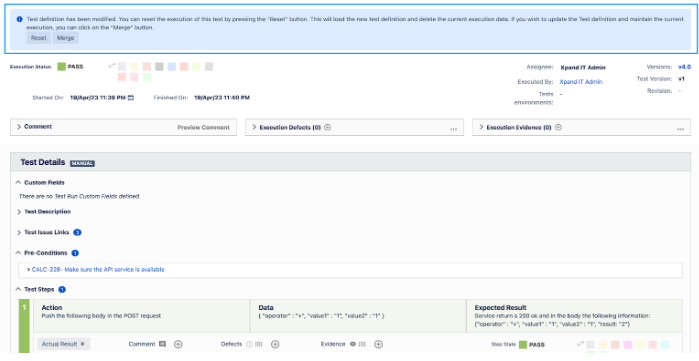Click the Started On date 19/Apr/23 11:39 PM
Image resolution: width=699 pixels, height=361 pixels.
click(x=98, y=98)
